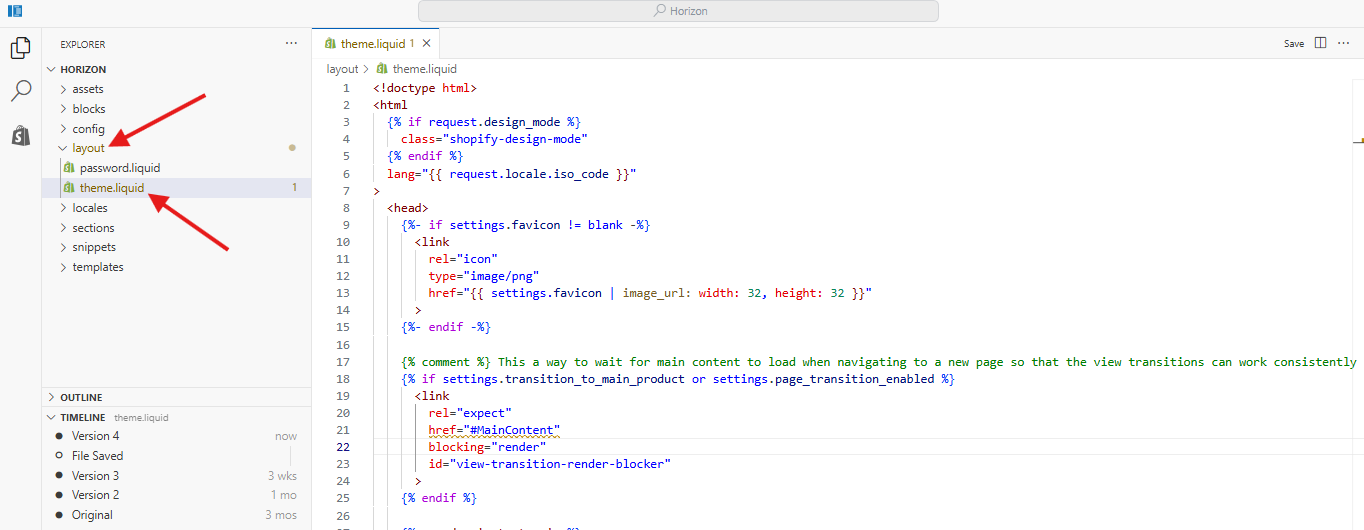Open the Search view icon
1364x530 pixels.
click(20, 91)
